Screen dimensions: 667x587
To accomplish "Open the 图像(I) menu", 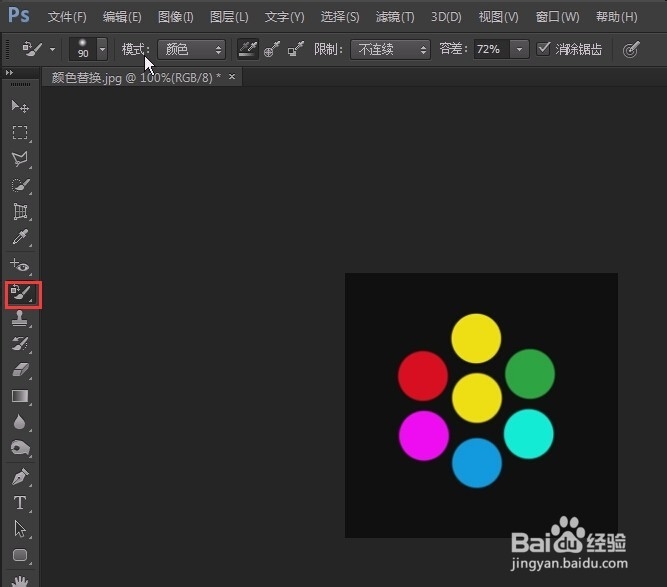I will (x=176, y=17).
